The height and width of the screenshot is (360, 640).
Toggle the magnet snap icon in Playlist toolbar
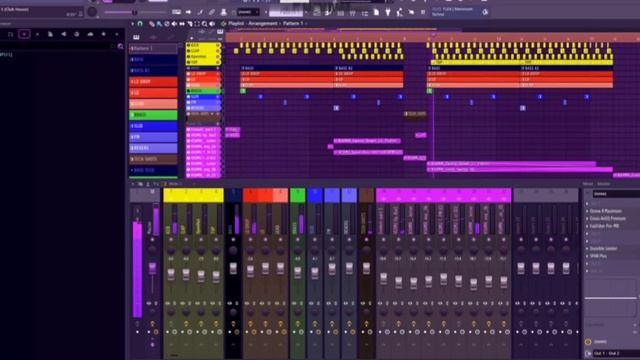pyautogui.click(x=140, y=24)
